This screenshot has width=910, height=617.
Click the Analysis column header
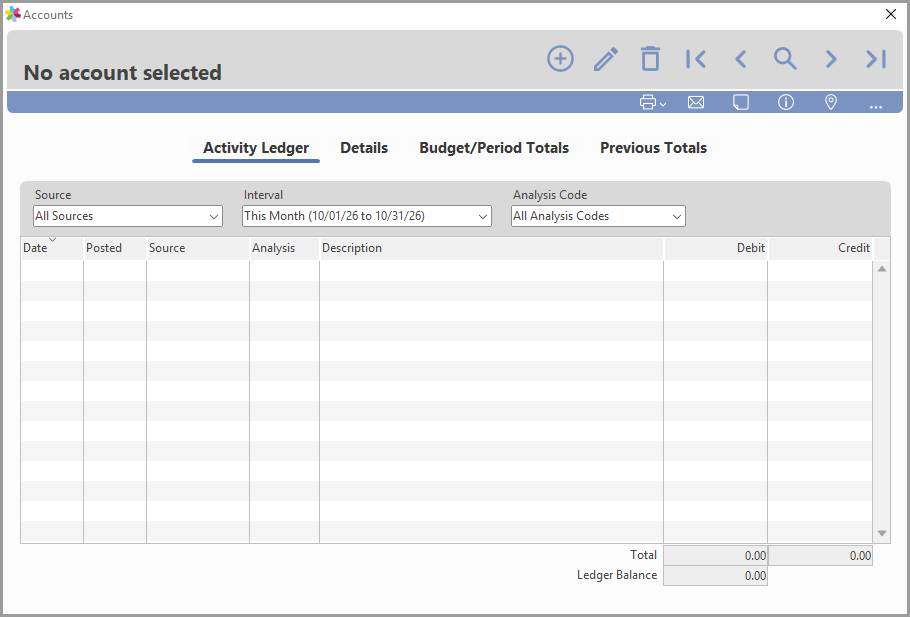(284, 248)
